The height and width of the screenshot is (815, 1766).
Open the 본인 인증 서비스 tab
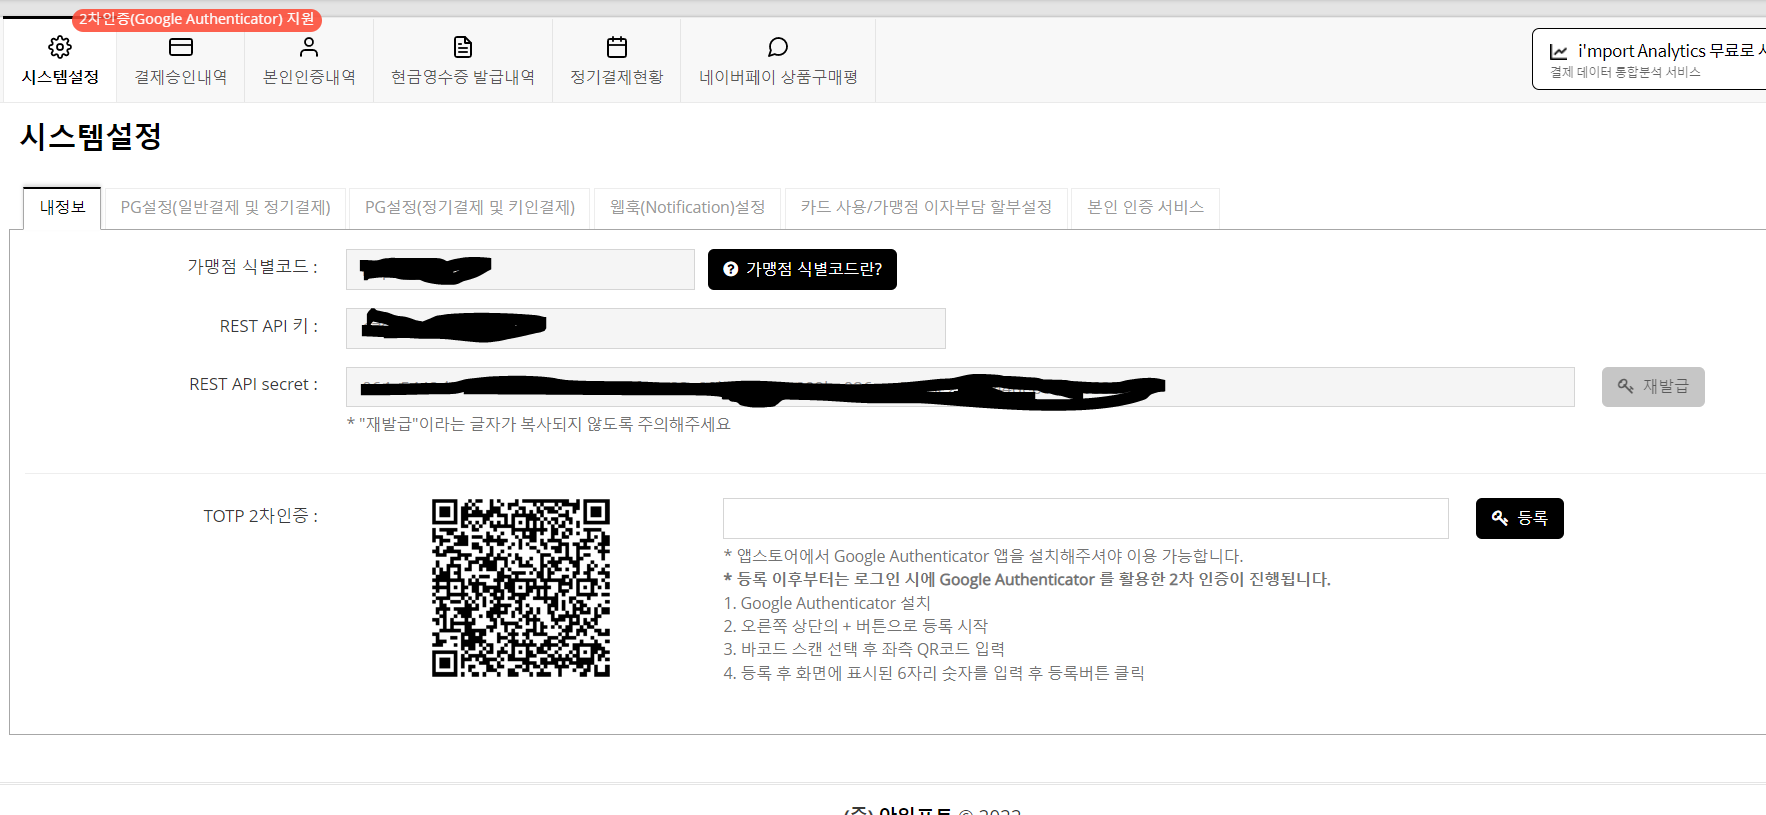click(x=1145, y=208)
